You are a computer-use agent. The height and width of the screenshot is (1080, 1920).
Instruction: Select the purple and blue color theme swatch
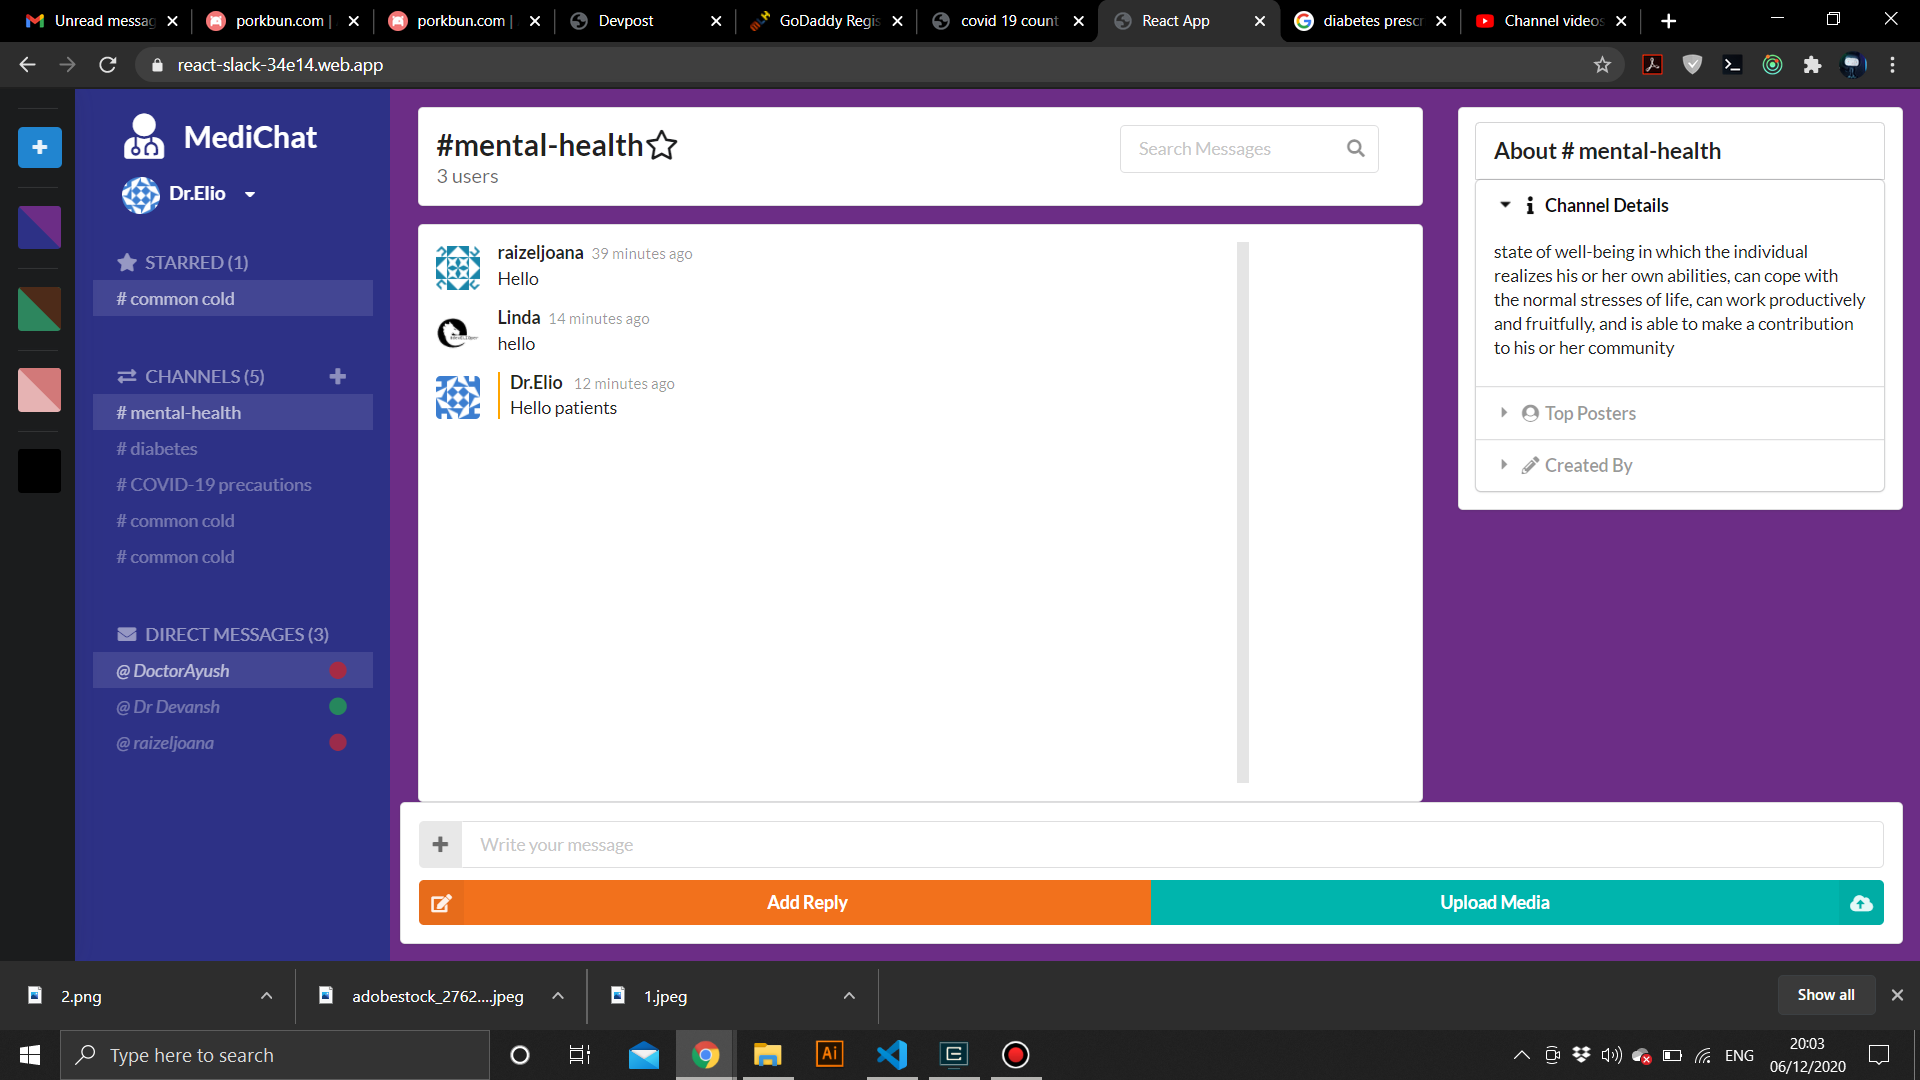(x=40, y=228)
